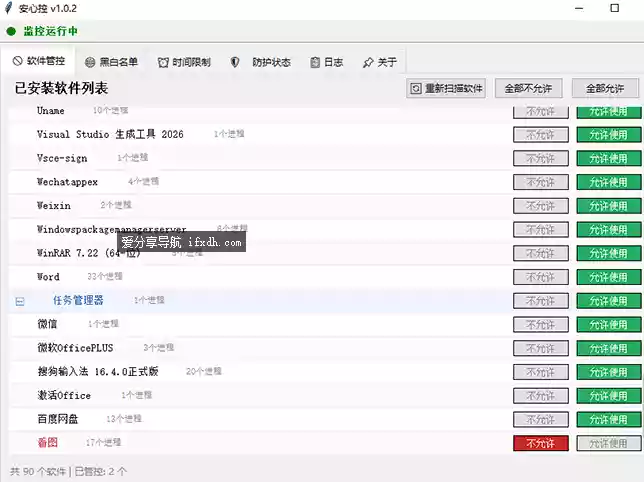
Task: Click 17个进程 count for 看图
Action: [x=104, y=443]
